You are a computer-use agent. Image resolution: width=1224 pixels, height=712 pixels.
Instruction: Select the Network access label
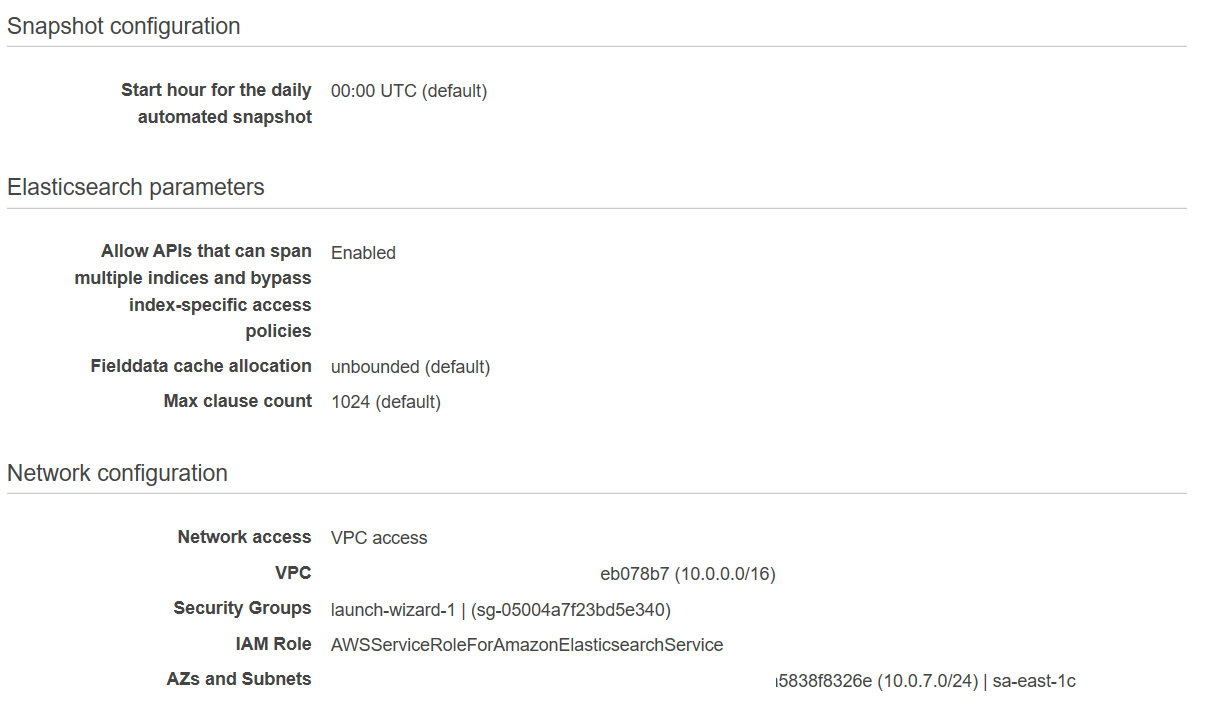(x=244, y=537)
